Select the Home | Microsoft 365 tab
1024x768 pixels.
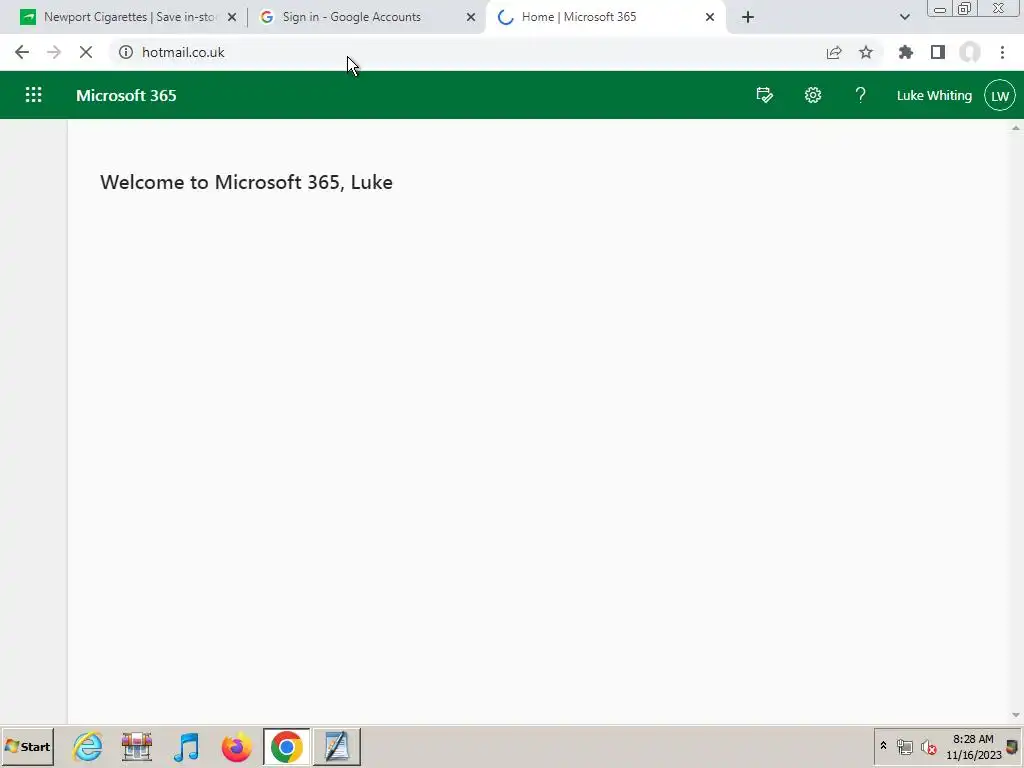(604, 17)
